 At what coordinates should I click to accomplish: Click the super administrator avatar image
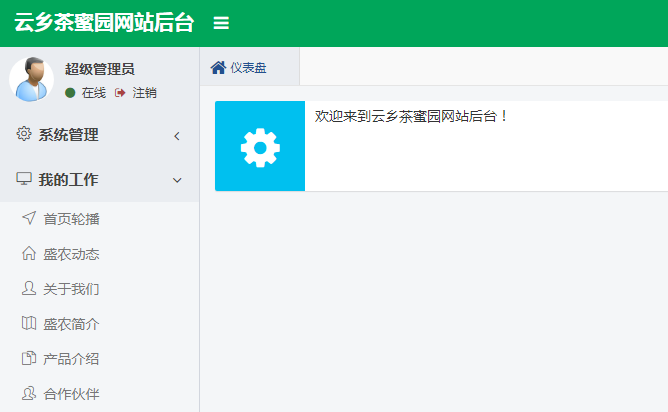31,79
